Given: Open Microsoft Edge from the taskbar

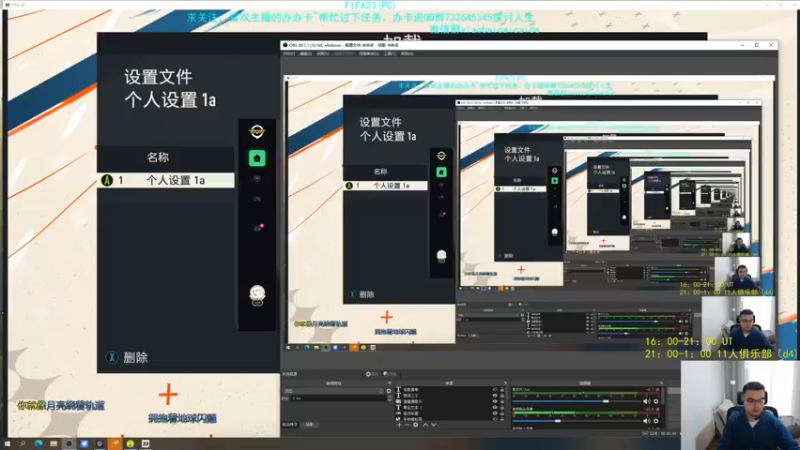Looking at the screenshot, I should (x=38, y=444).
